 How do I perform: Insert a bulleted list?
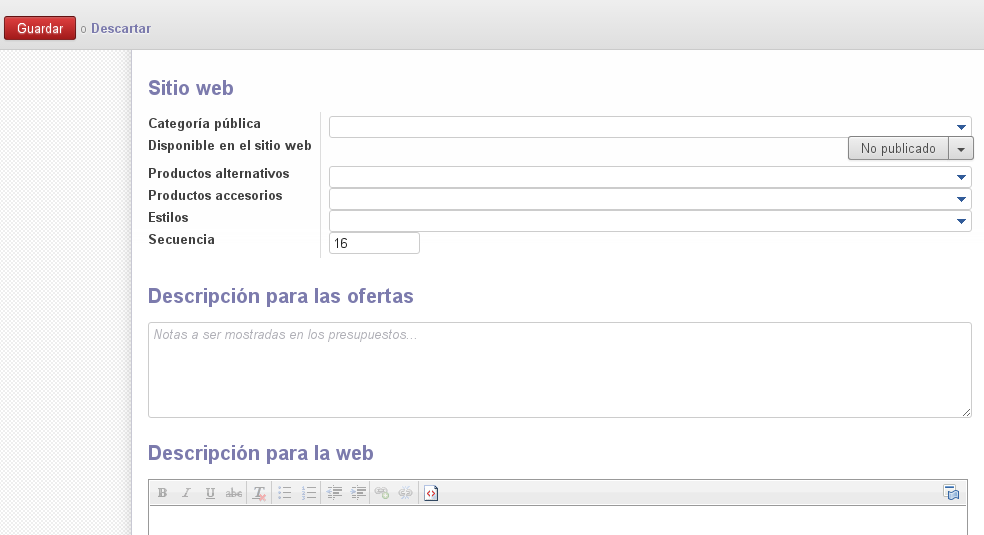click(285, 493)
